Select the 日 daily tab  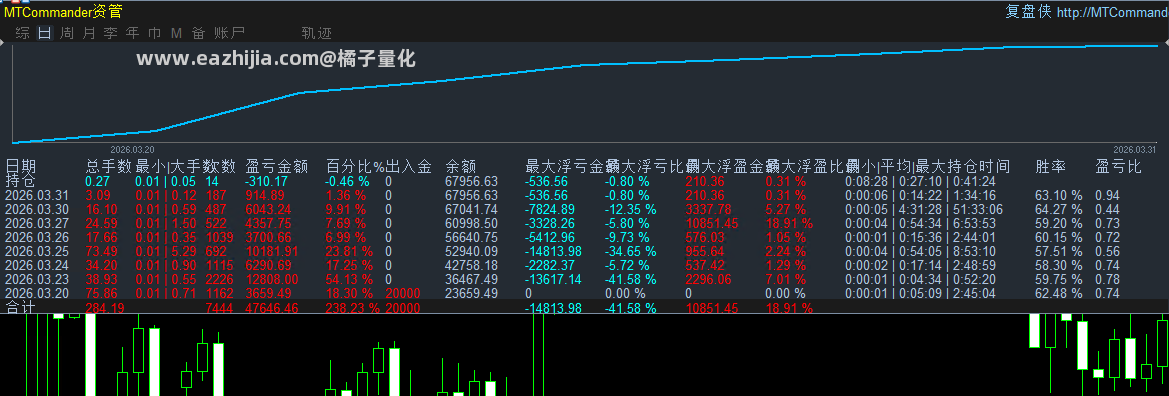[45, 33]
